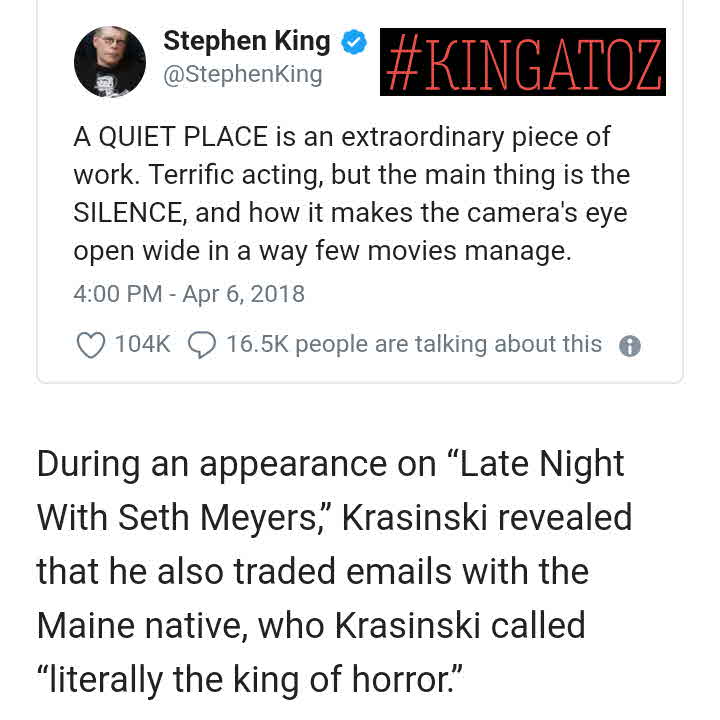Like the tweet with the heart icon

90,345
